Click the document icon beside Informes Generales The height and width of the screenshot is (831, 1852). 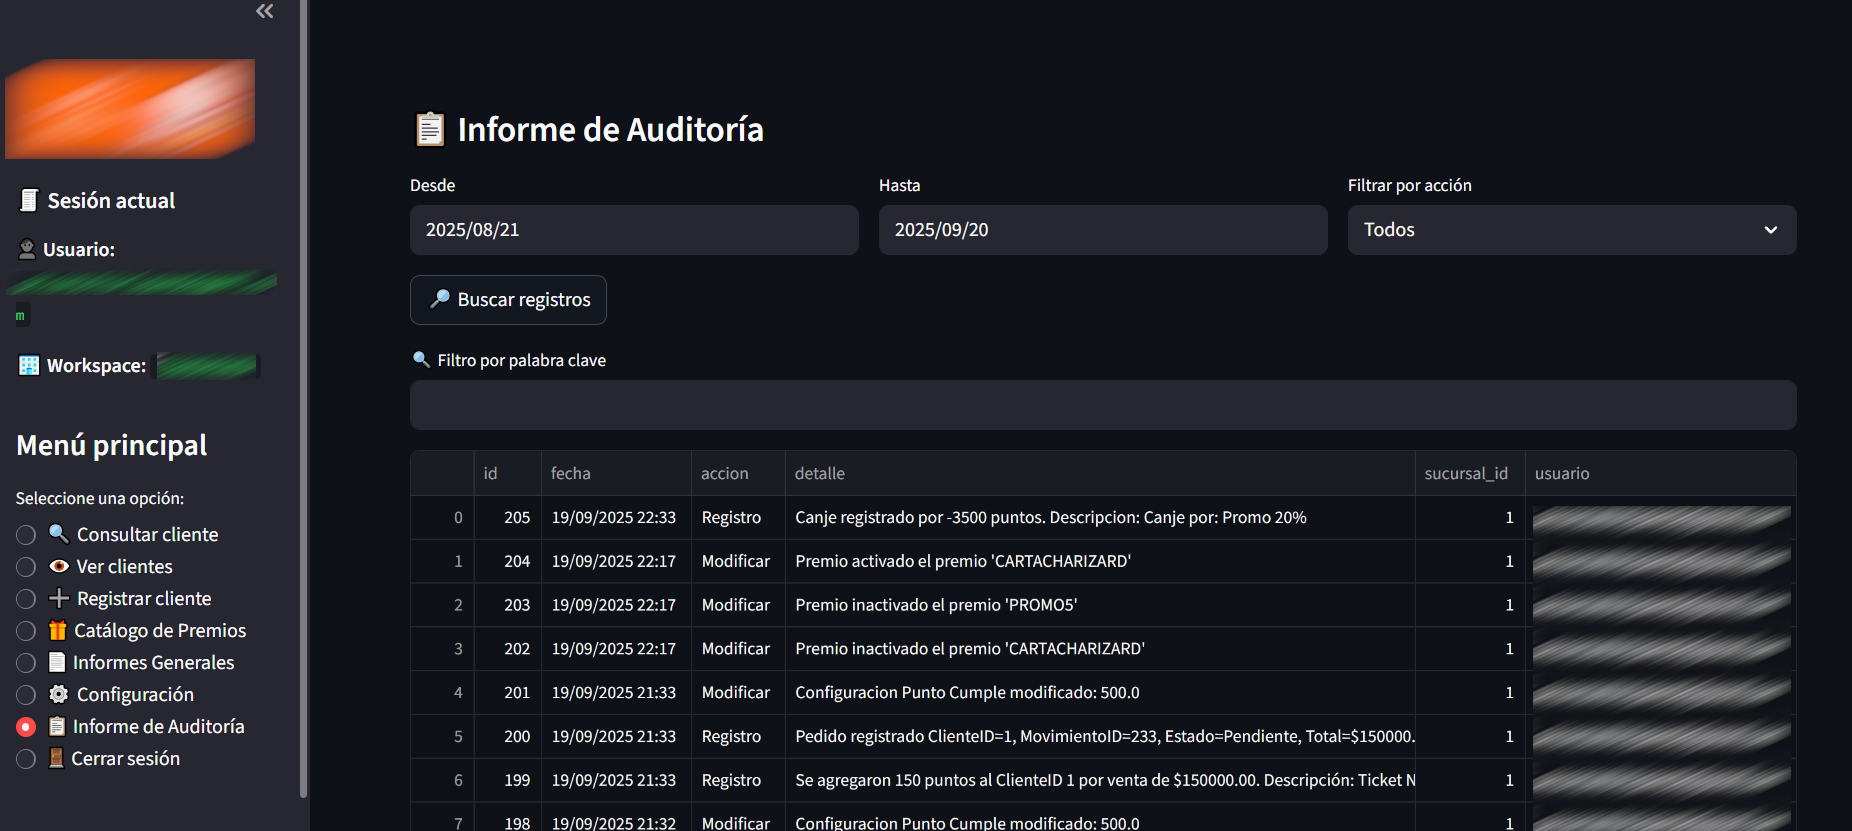coord(57,662)
